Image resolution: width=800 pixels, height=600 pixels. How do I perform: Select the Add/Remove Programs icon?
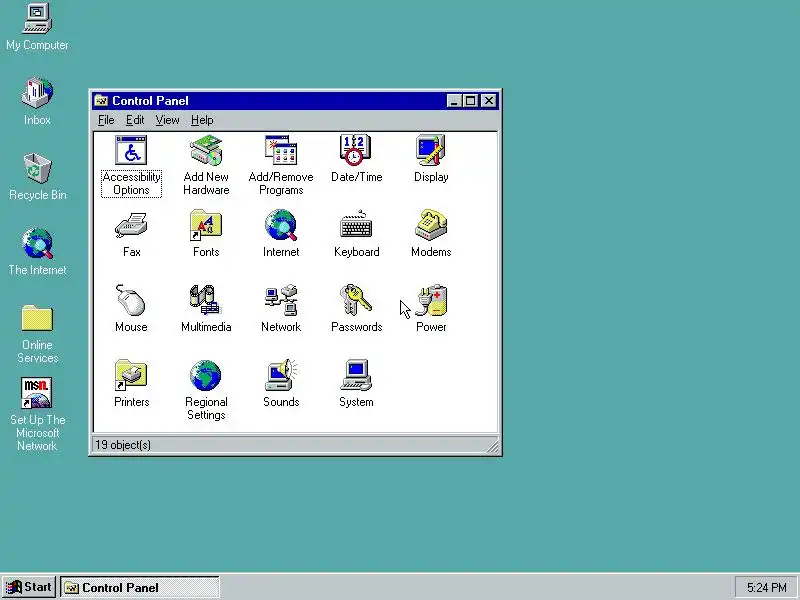[x=281, y=150]
